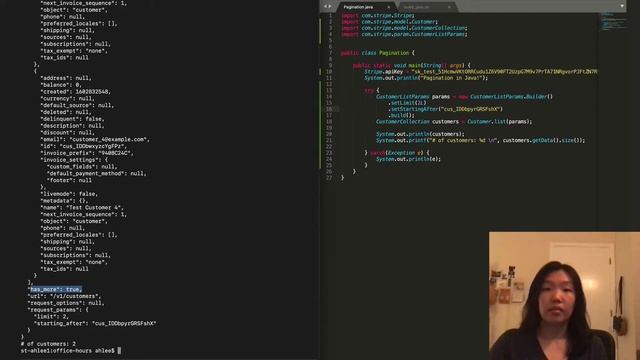
Task: Click "delinquent": false line in terminal
Action: [72, 119]
